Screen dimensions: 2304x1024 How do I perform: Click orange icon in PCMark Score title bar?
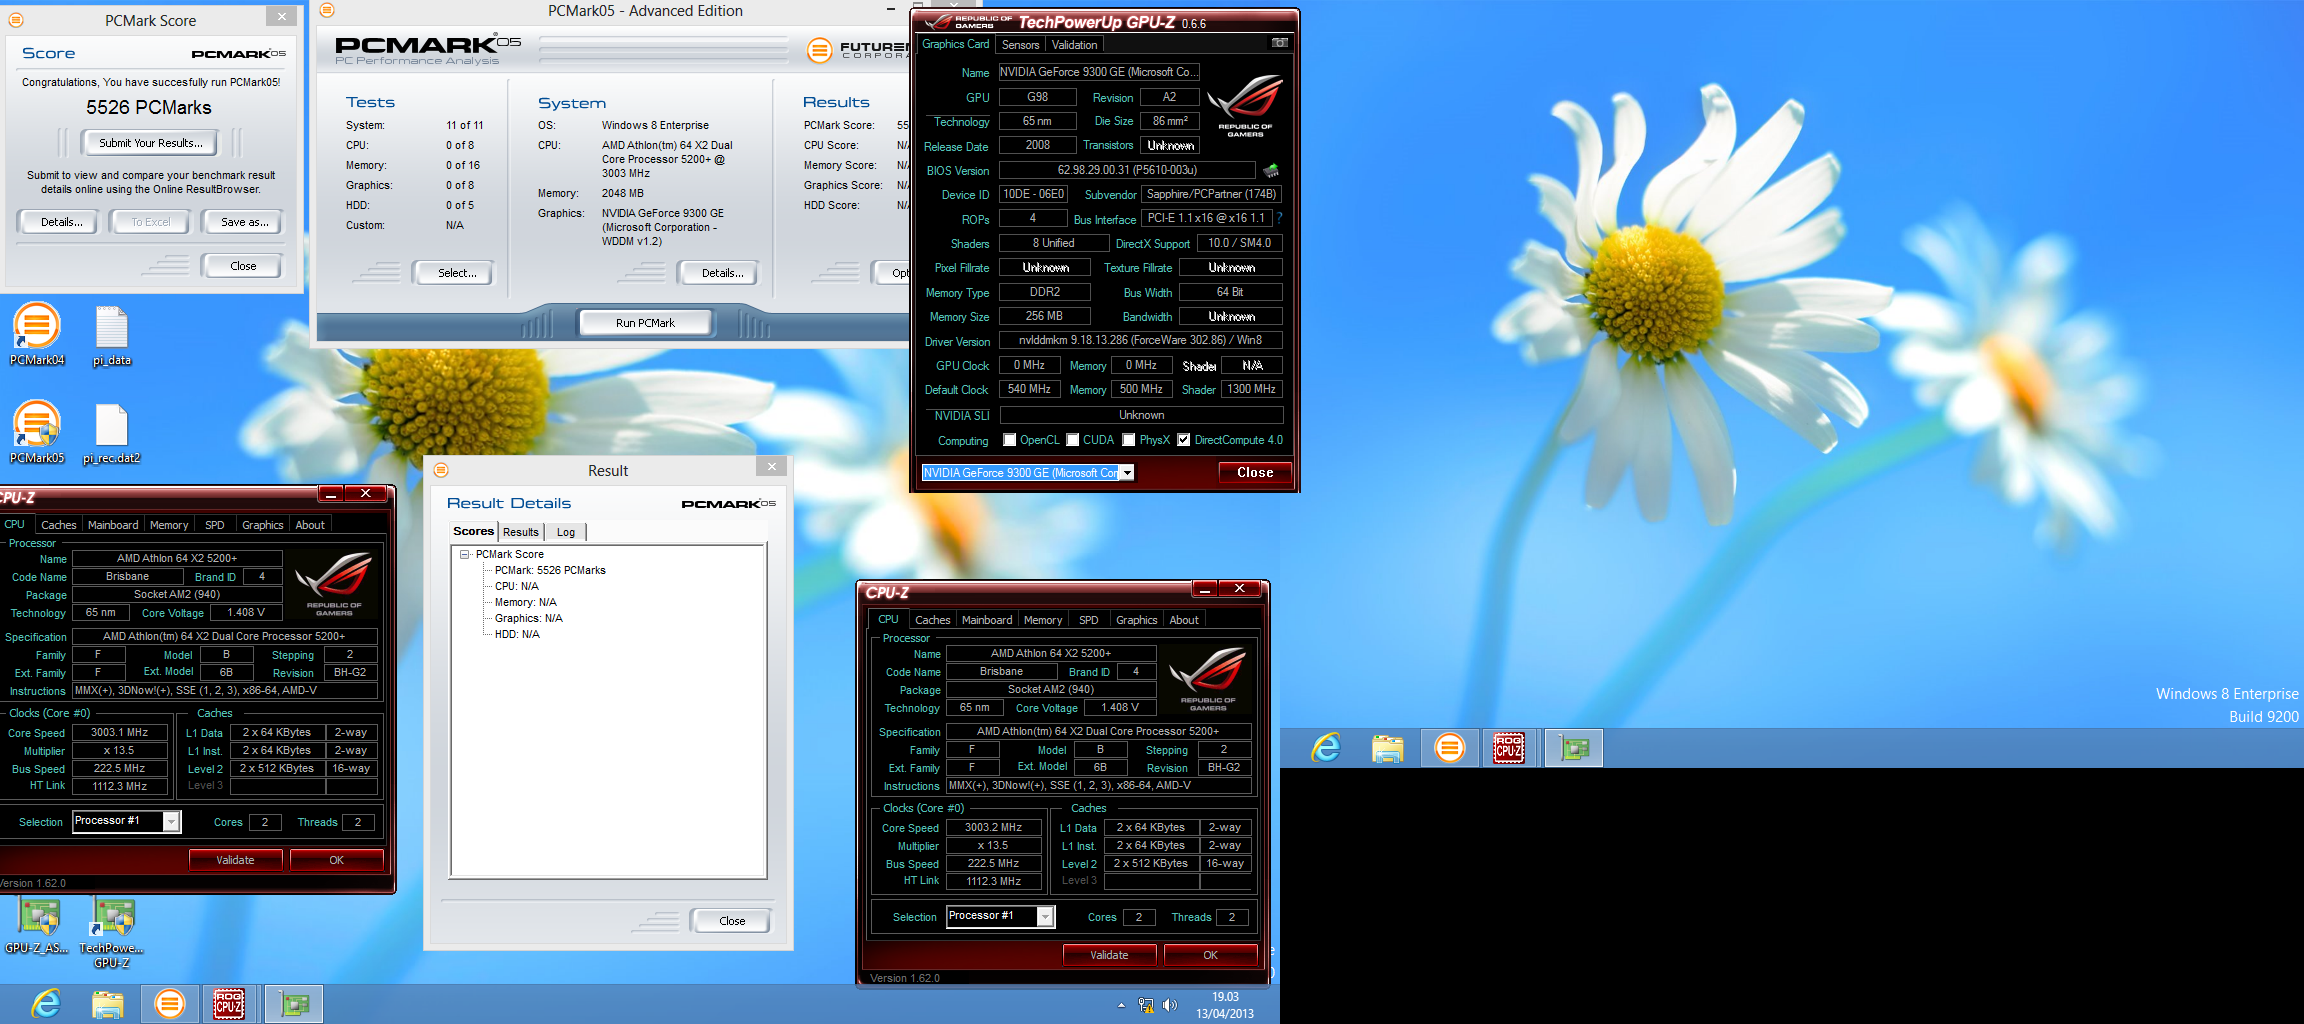[16, 19]
